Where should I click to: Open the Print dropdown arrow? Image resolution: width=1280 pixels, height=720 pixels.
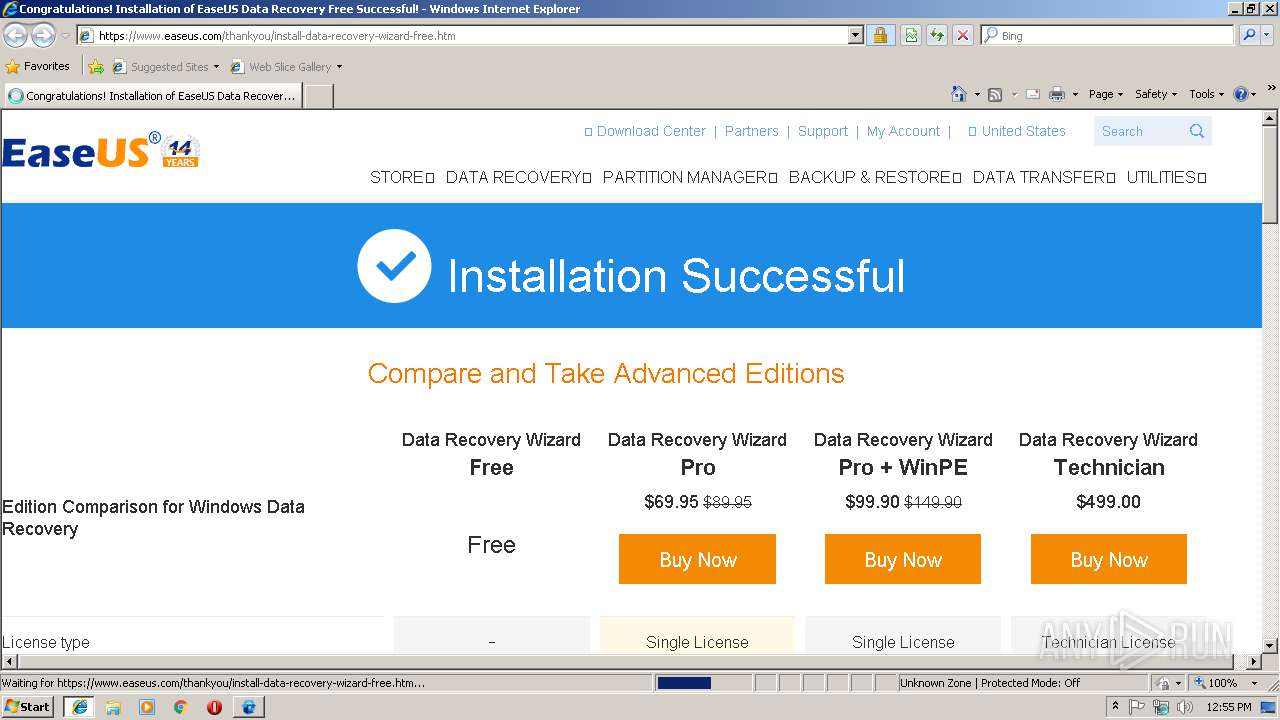(x=1075, y=94)
